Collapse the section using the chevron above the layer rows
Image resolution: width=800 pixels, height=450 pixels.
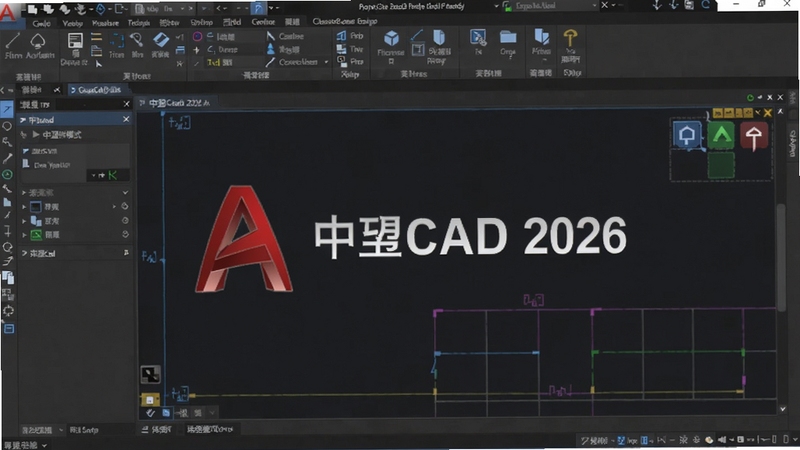click(125, 192)
